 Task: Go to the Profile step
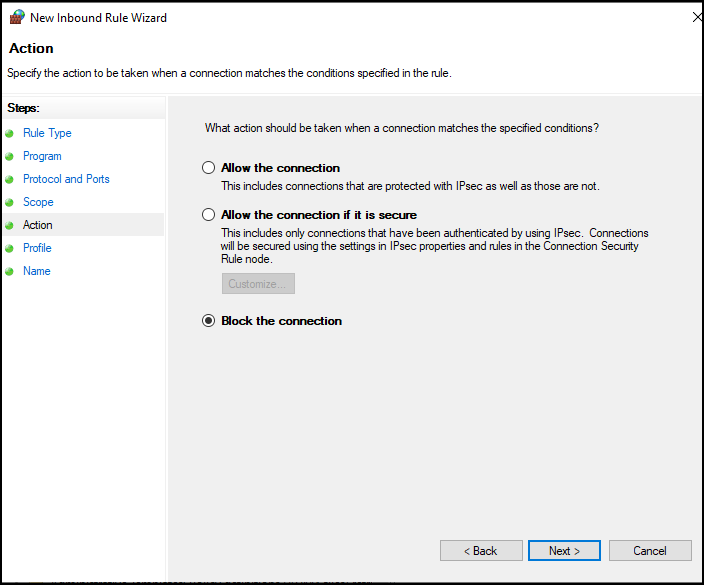37,248
